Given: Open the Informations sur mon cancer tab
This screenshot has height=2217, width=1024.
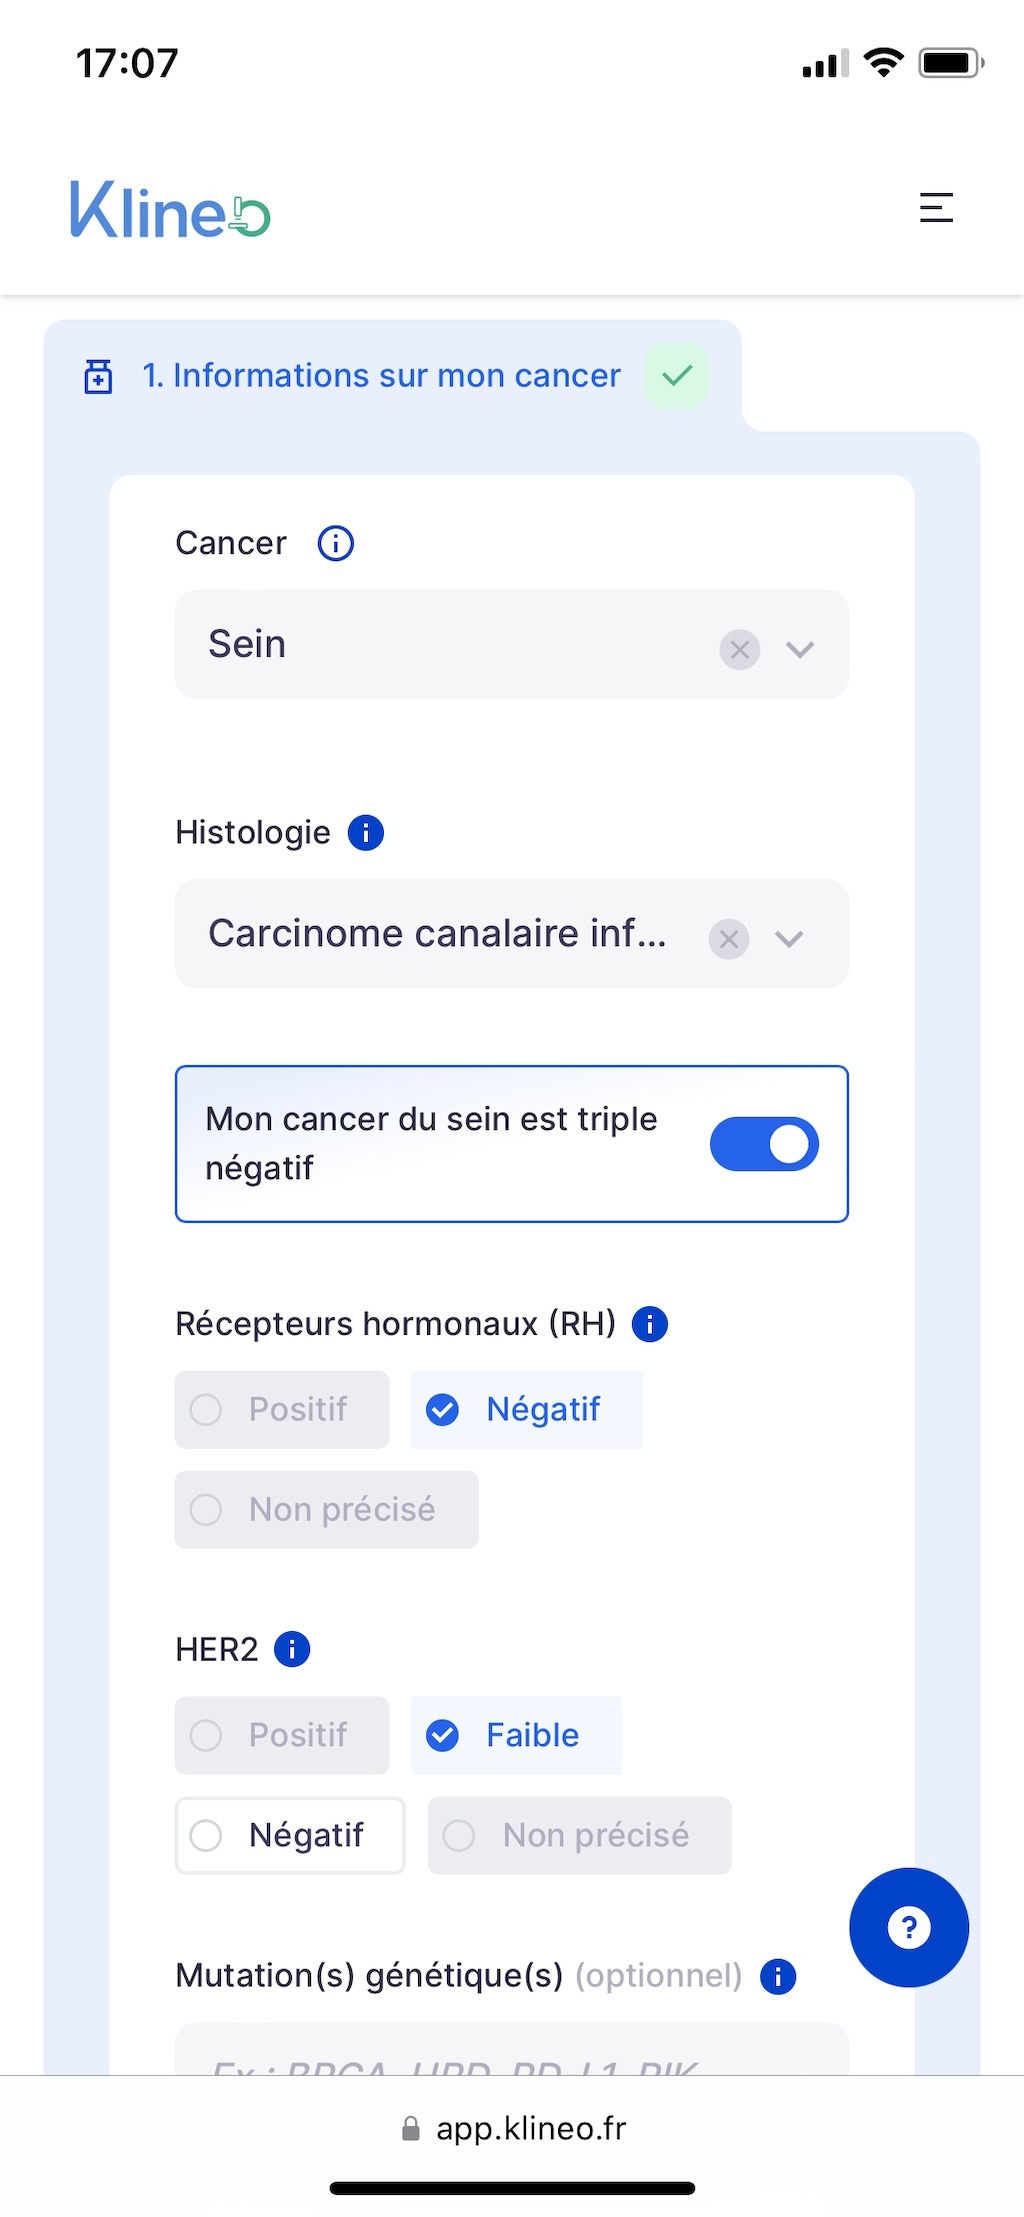Looking at the screenshot, I should 381,376.
